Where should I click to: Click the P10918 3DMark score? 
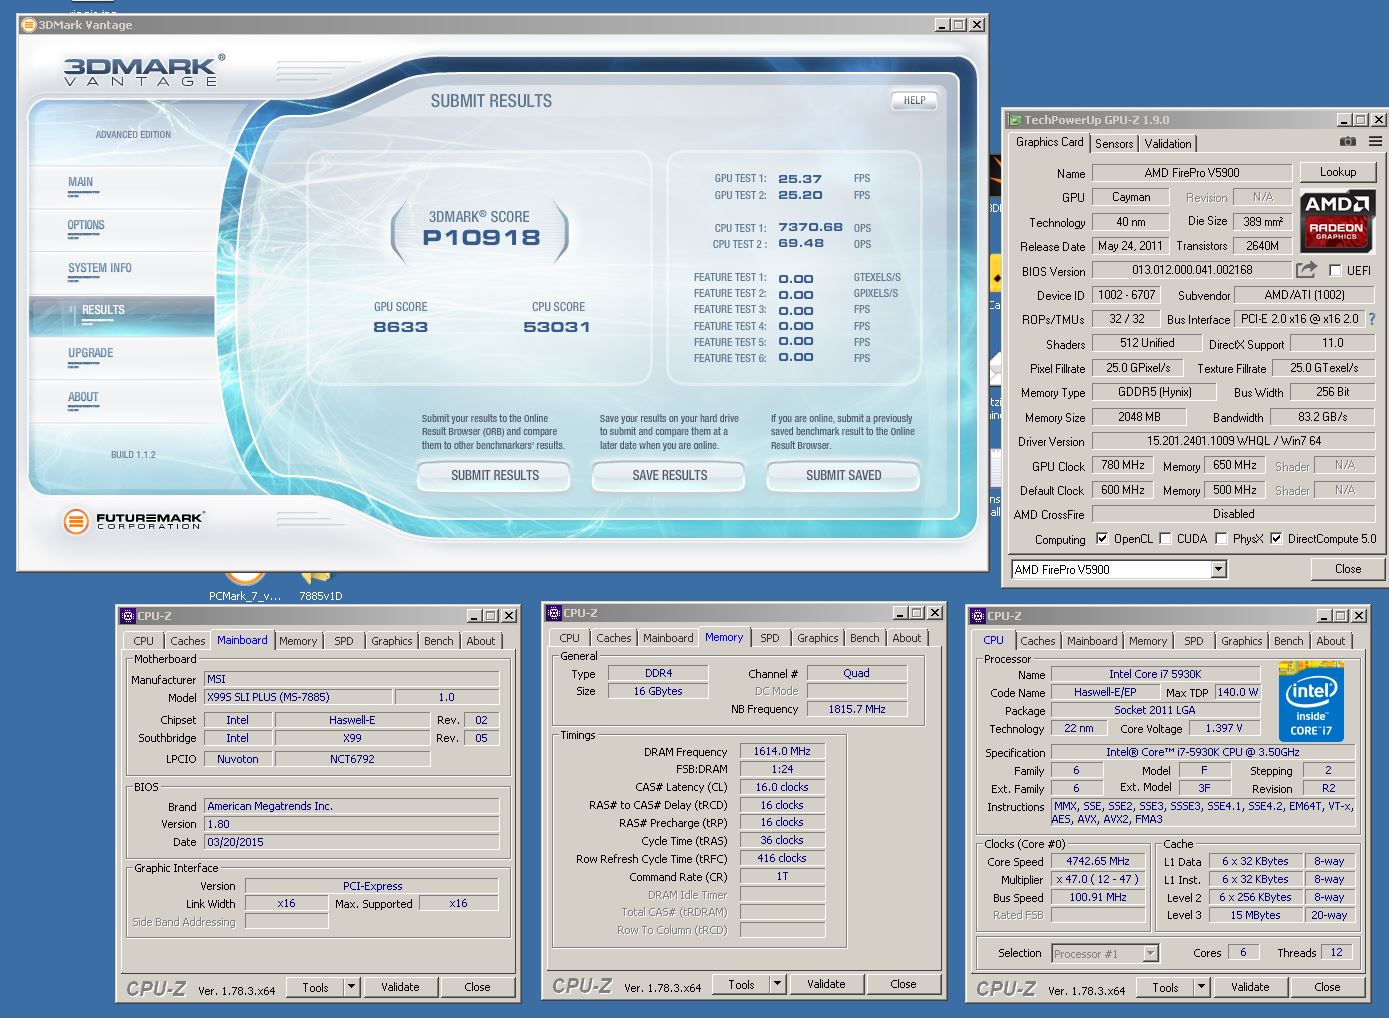[481, 238]
